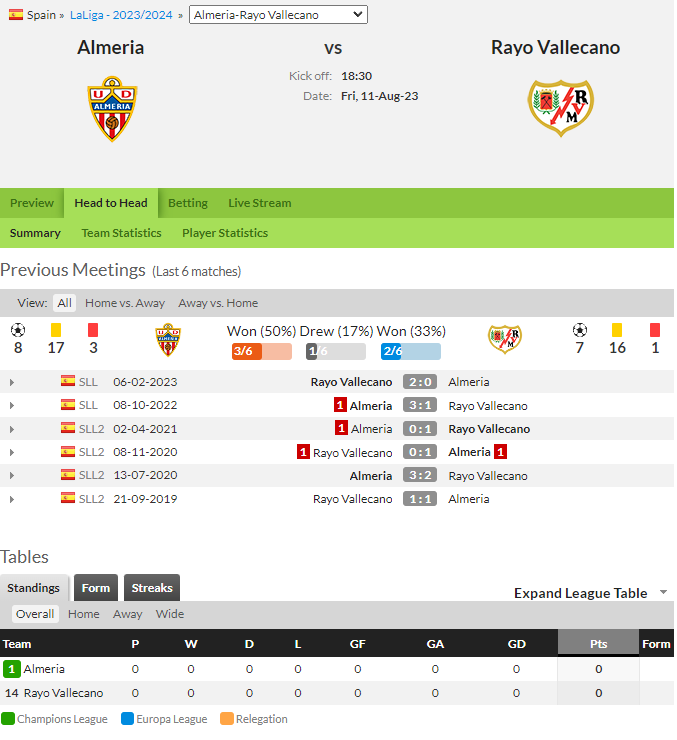Open the LaLiga - 2023/2024 link

[x=121, y=15]
